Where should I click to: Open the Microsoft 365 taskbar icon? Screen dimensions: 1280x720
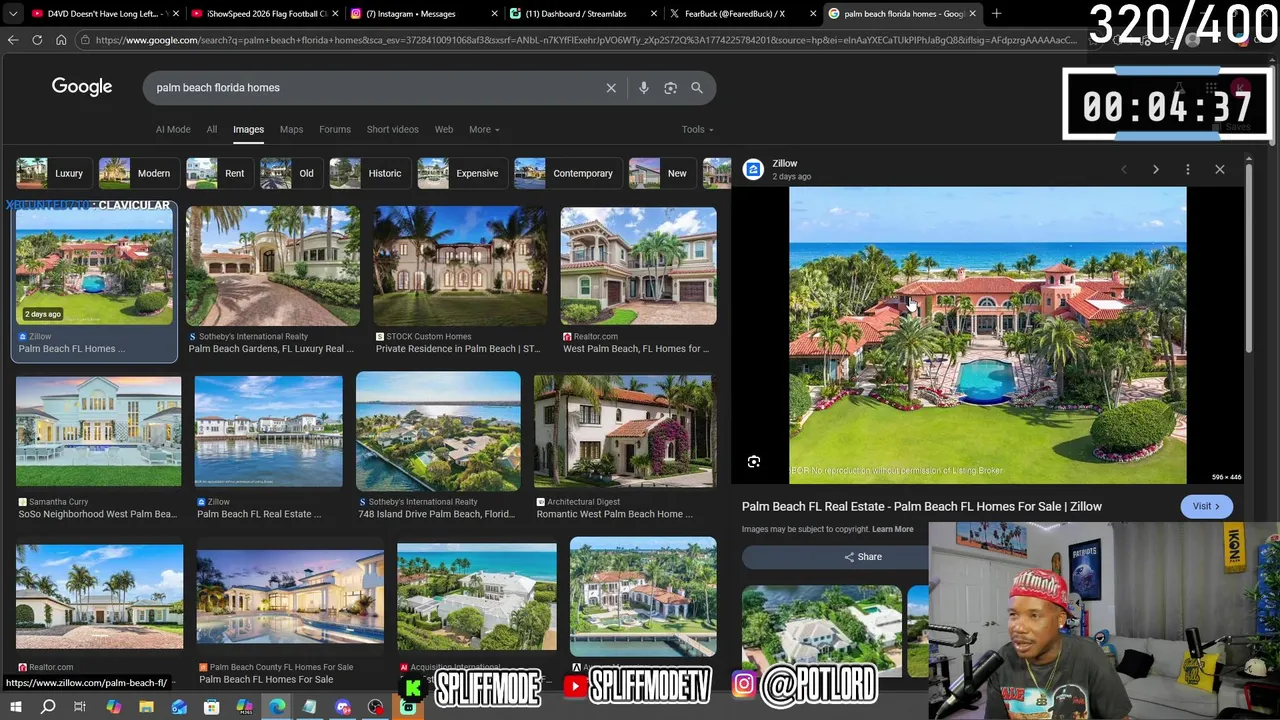pos(244,707)
